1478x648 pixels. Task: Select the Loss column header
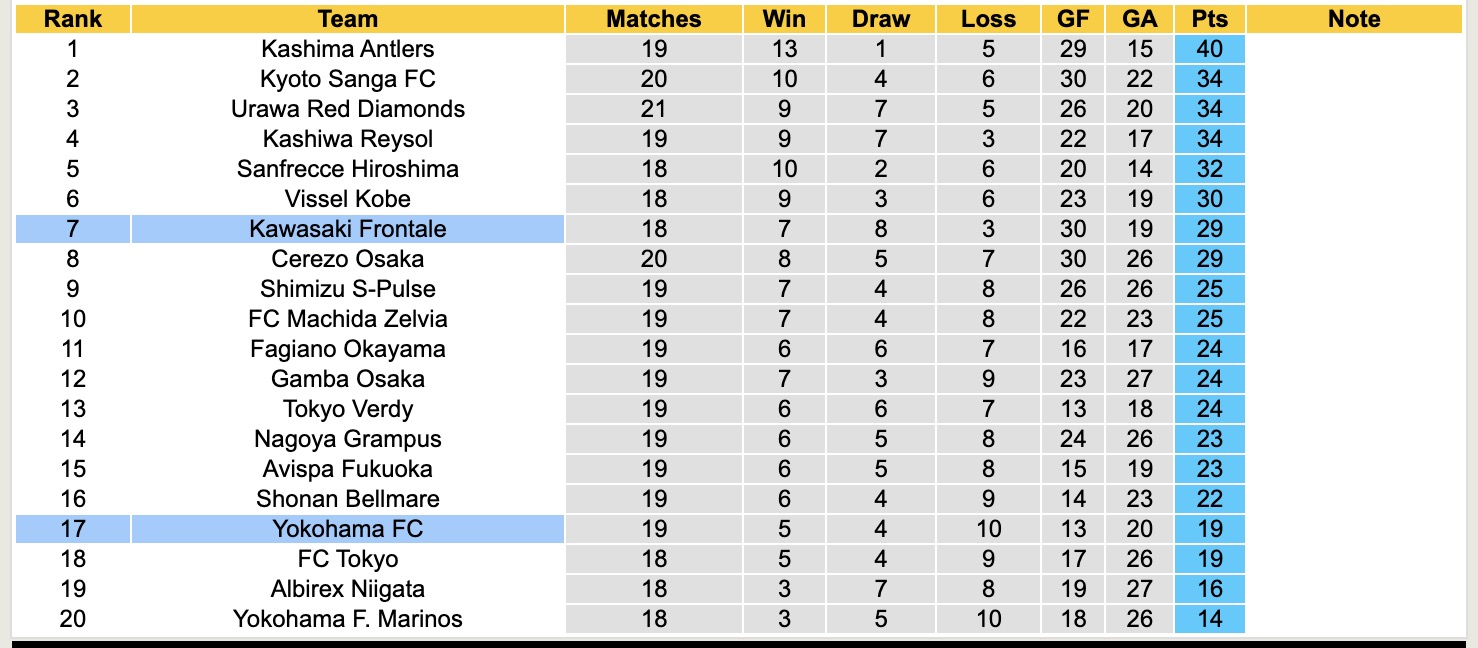click(988, 19)
